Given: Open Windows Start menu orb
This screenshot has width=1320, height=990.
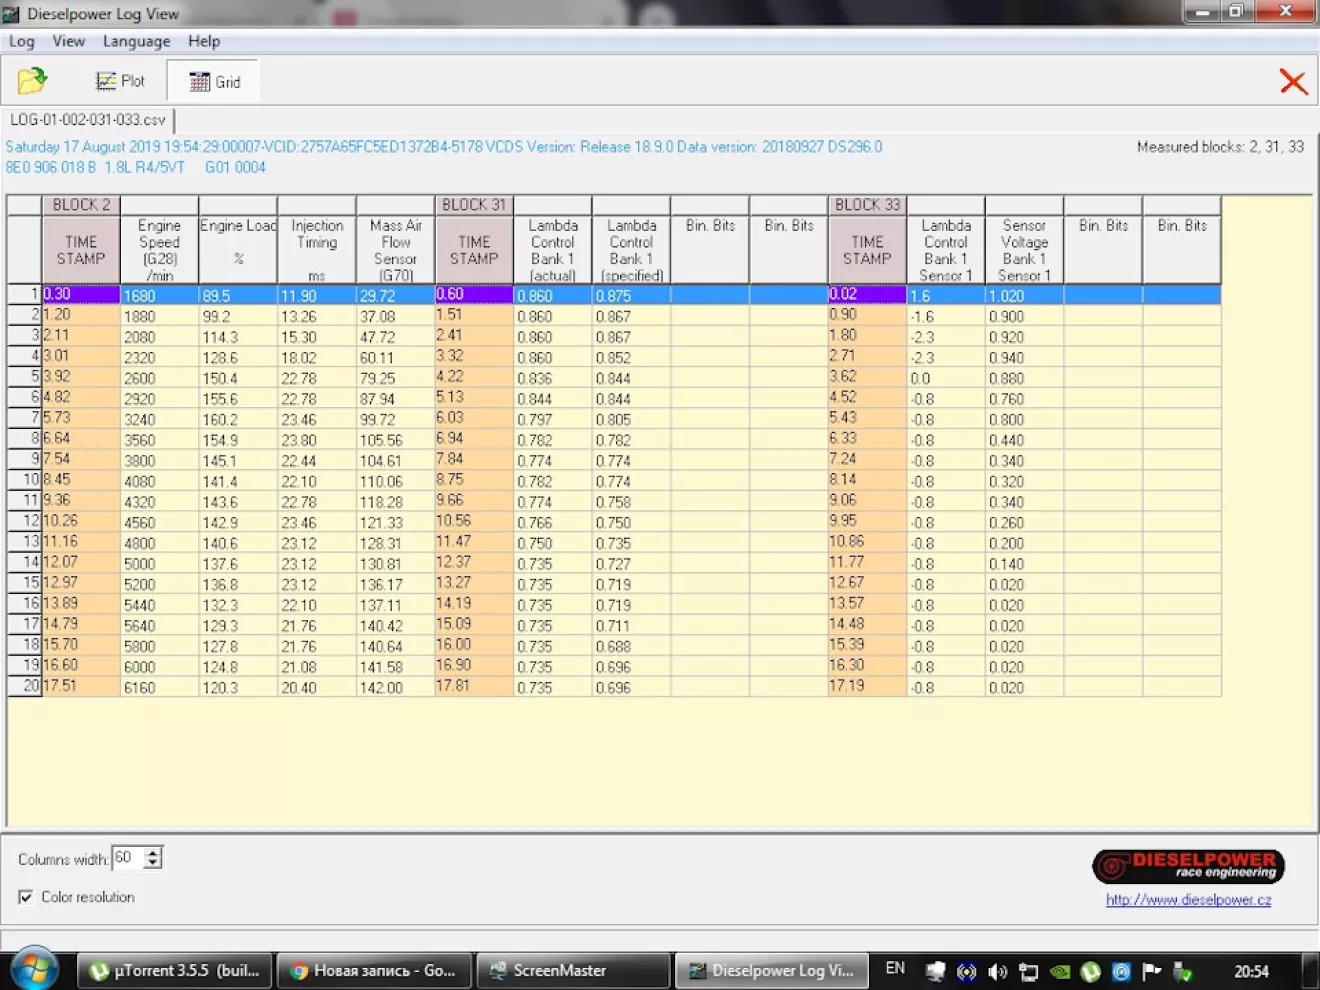Looking at the screenshot, I should [x=34, y=969].
